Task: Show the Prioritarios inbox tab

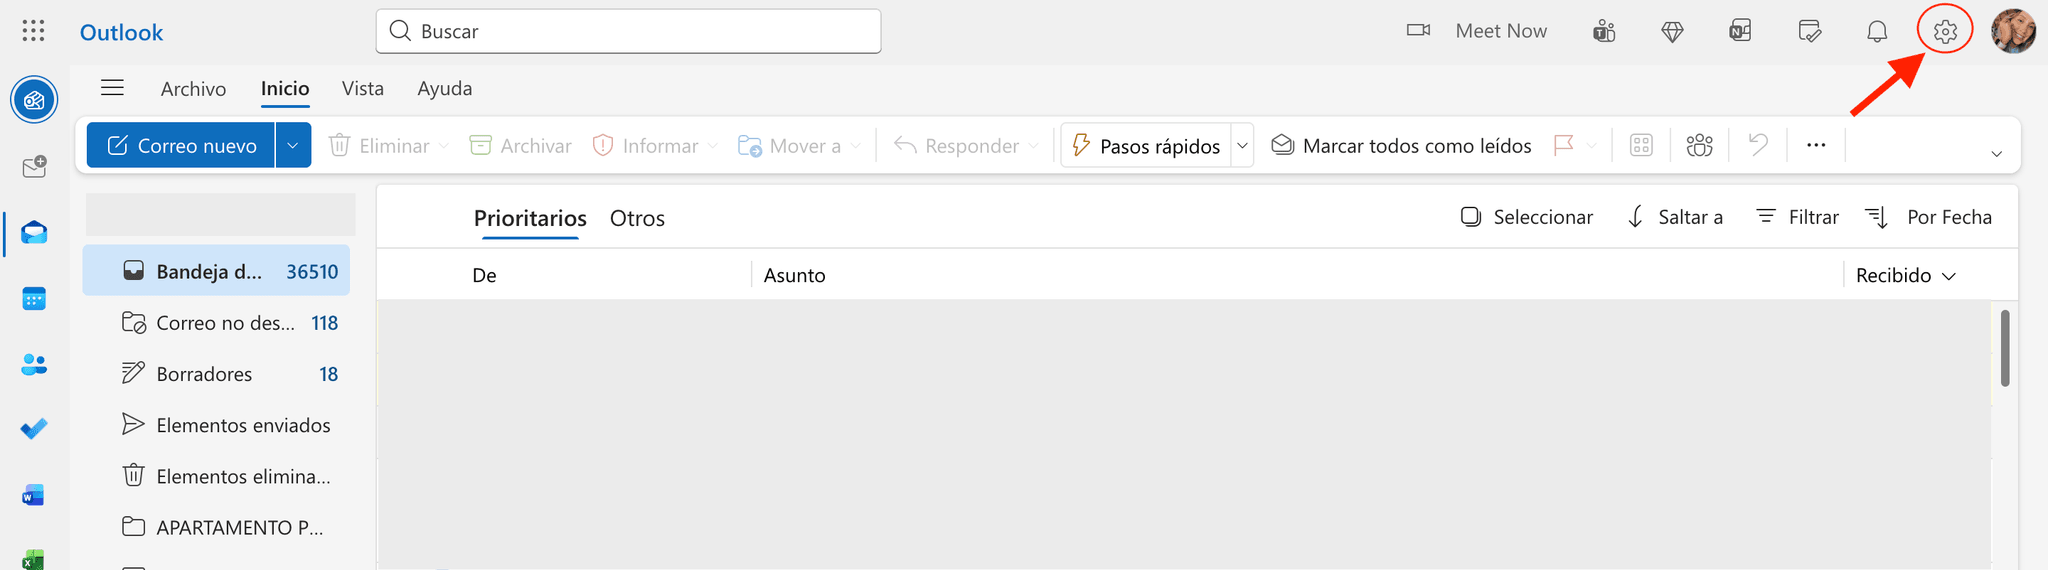Action: click(x=530, y=218)
